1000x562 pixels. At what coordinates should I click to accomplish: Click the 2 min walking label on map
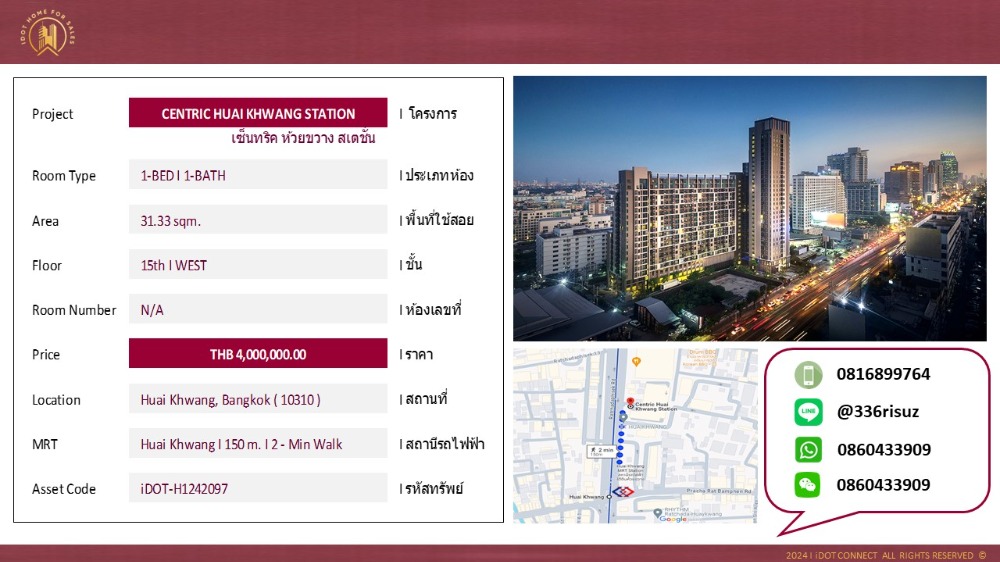601,451
